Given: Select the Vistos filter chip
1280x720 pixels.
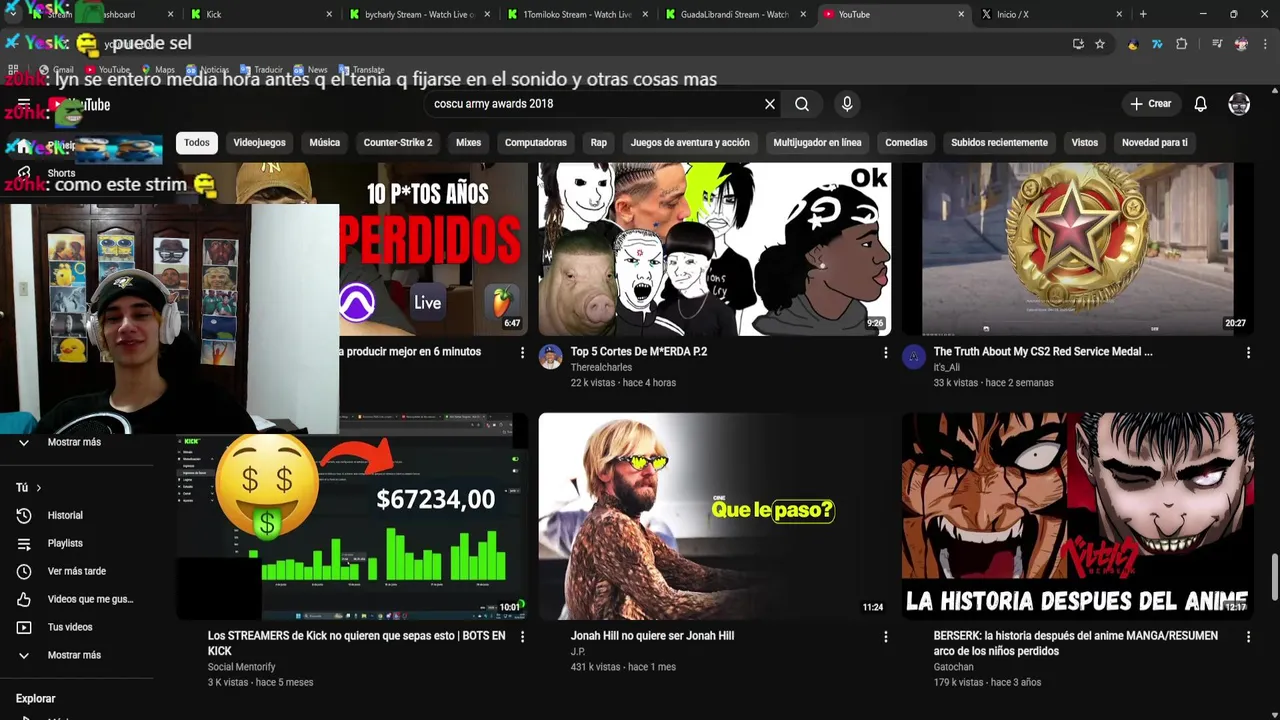Looking at the screenshot, I should (x=1084, y=143).
